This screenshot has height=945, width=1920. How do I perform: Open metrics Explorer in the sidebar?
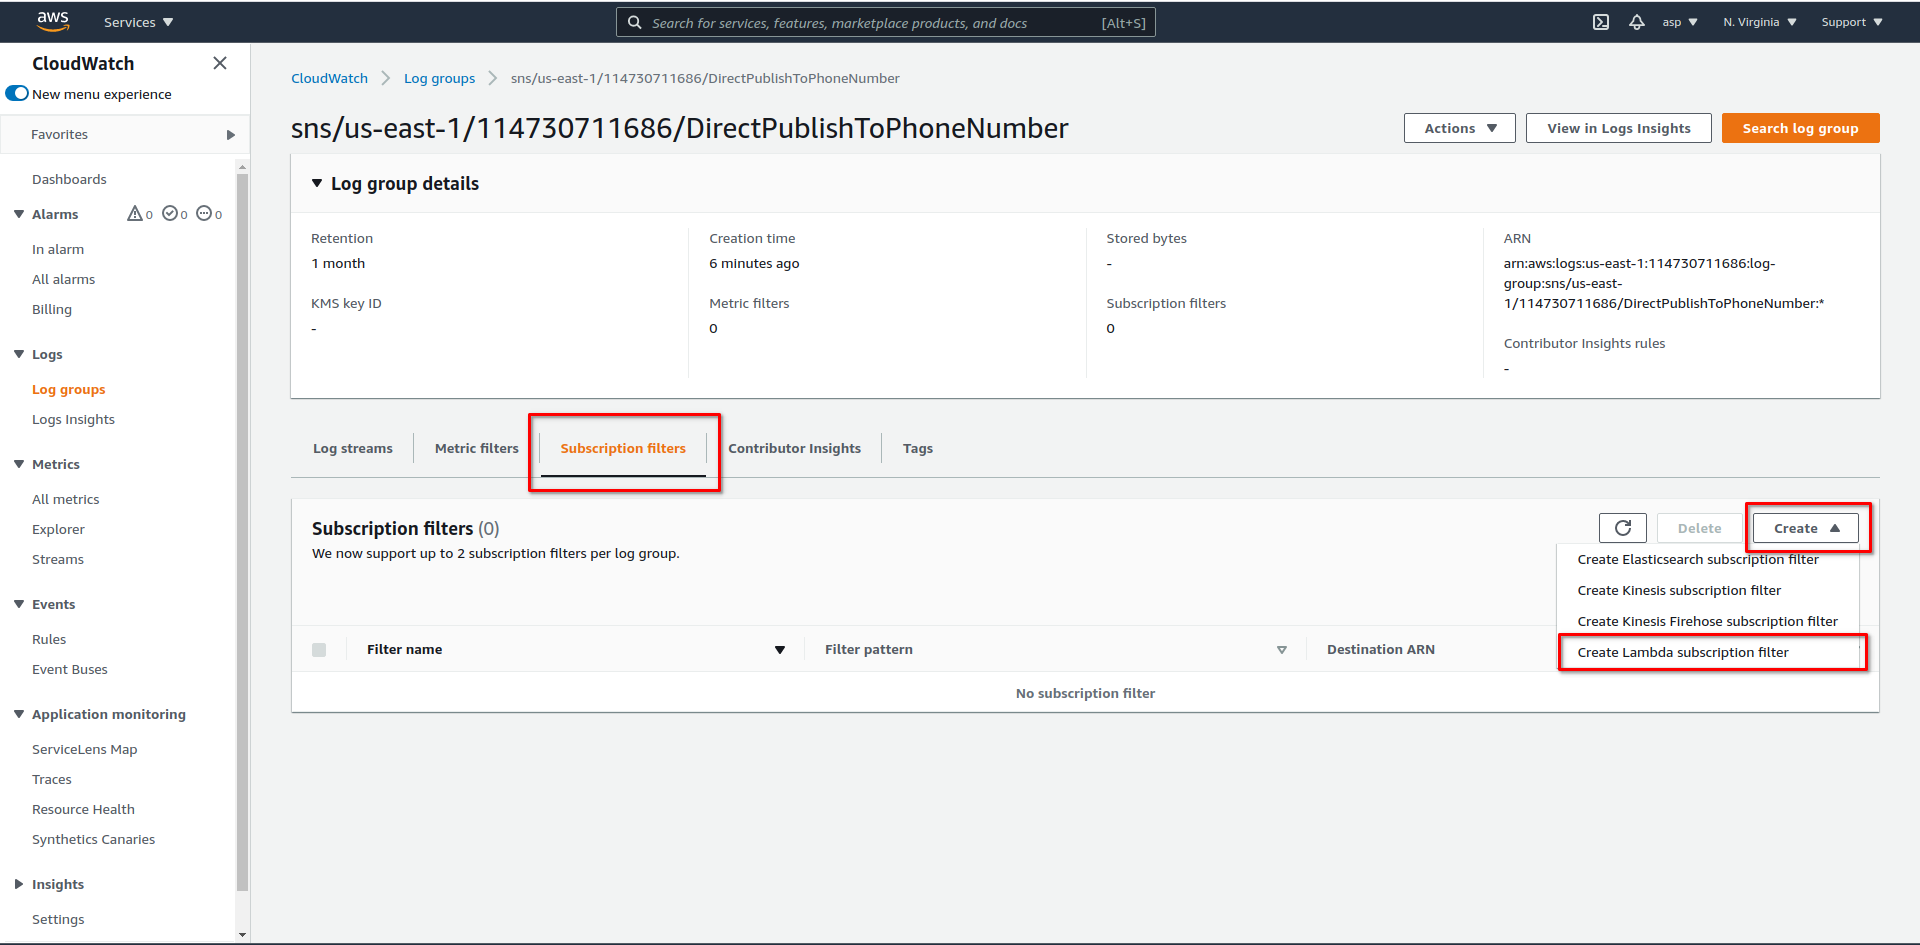[x=58, y=529]
